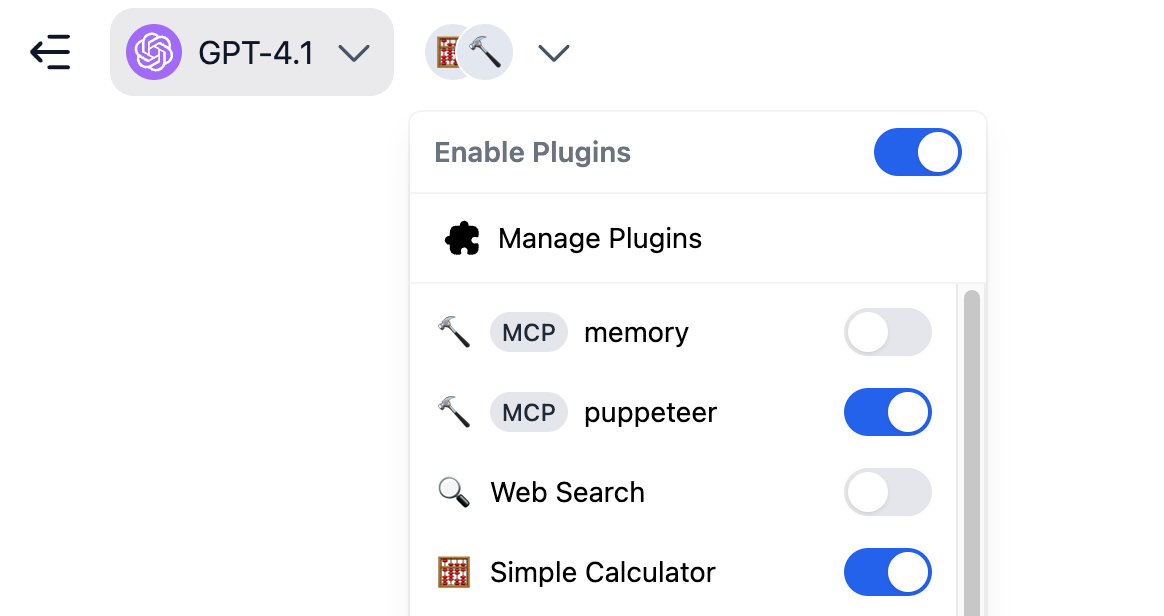This screenshot has height=616, width=1164.
Task: Click the puzzle piece icon beside Manage Plugins
Action: point(461,238)
